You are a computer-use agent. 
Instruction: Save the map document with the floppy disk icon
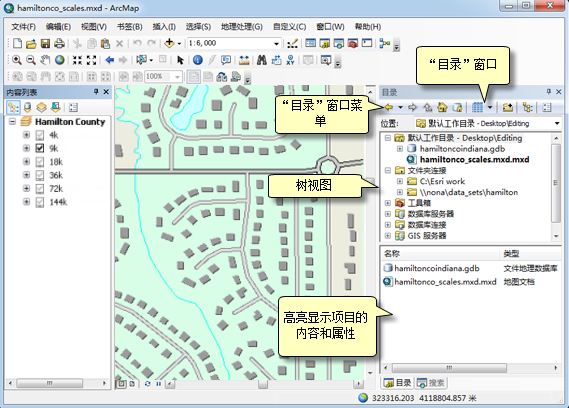[x=45, y=44]
